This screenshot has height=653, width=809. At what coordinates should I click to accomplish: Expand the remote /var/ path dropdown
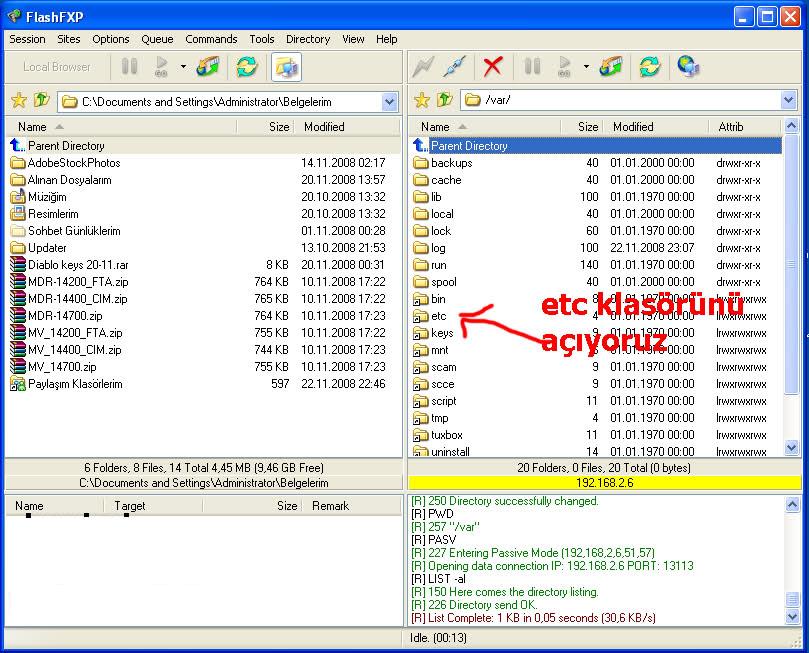pyautogui.click(x=789, y=101)
